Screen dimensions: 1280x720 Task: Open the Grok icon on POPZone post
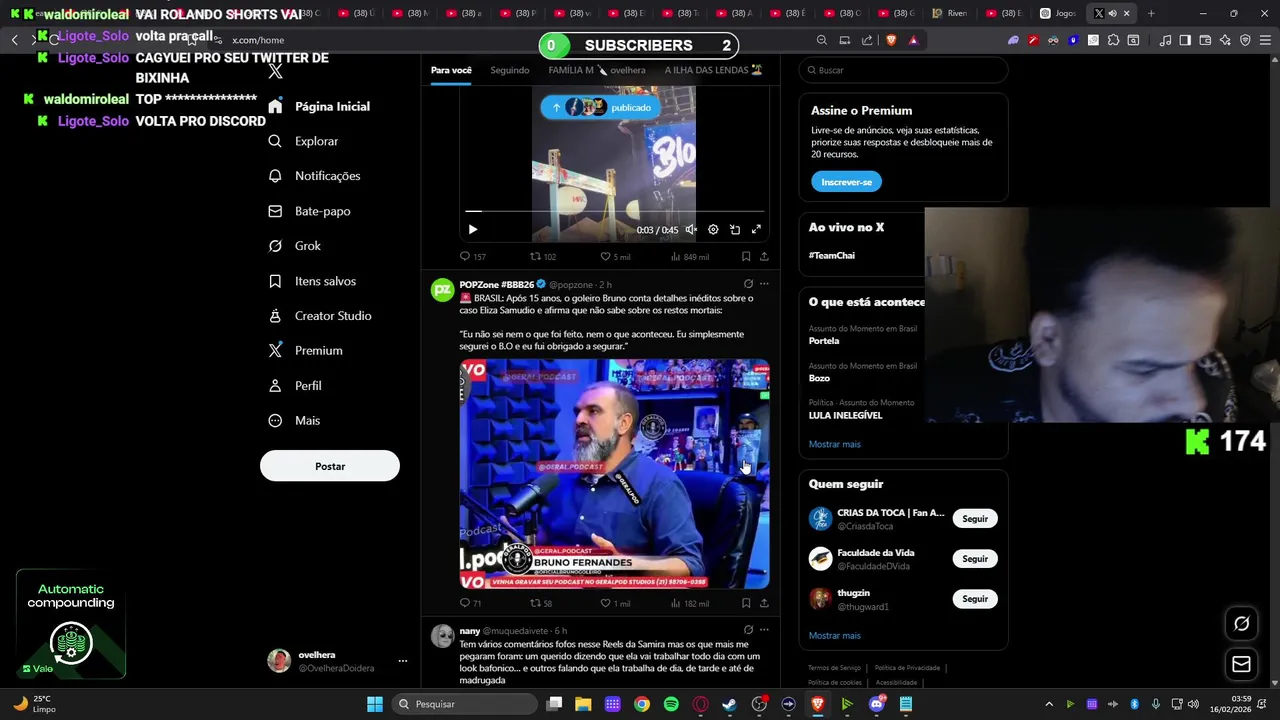748,284
